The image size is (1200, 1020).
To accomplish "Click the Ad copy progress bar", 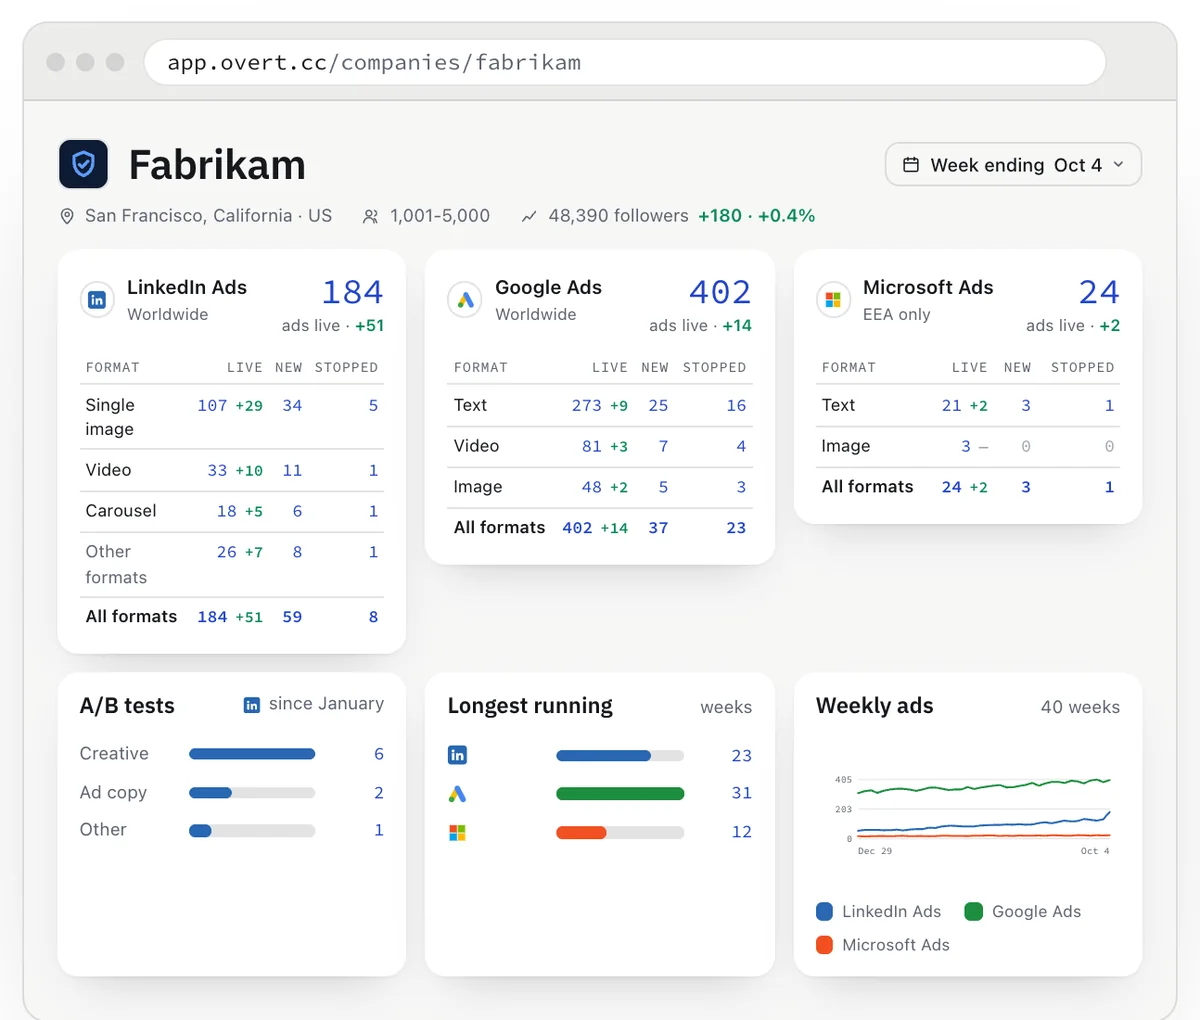I will tap(252, 793).
